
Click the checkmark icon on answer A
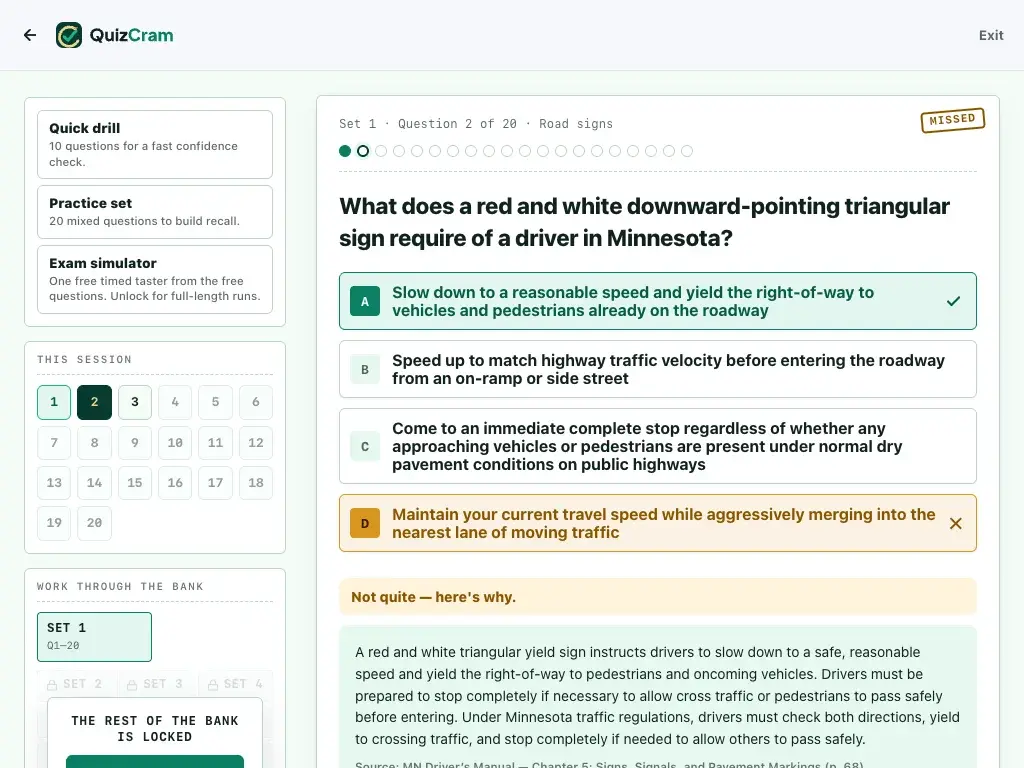tap(953, 301)
